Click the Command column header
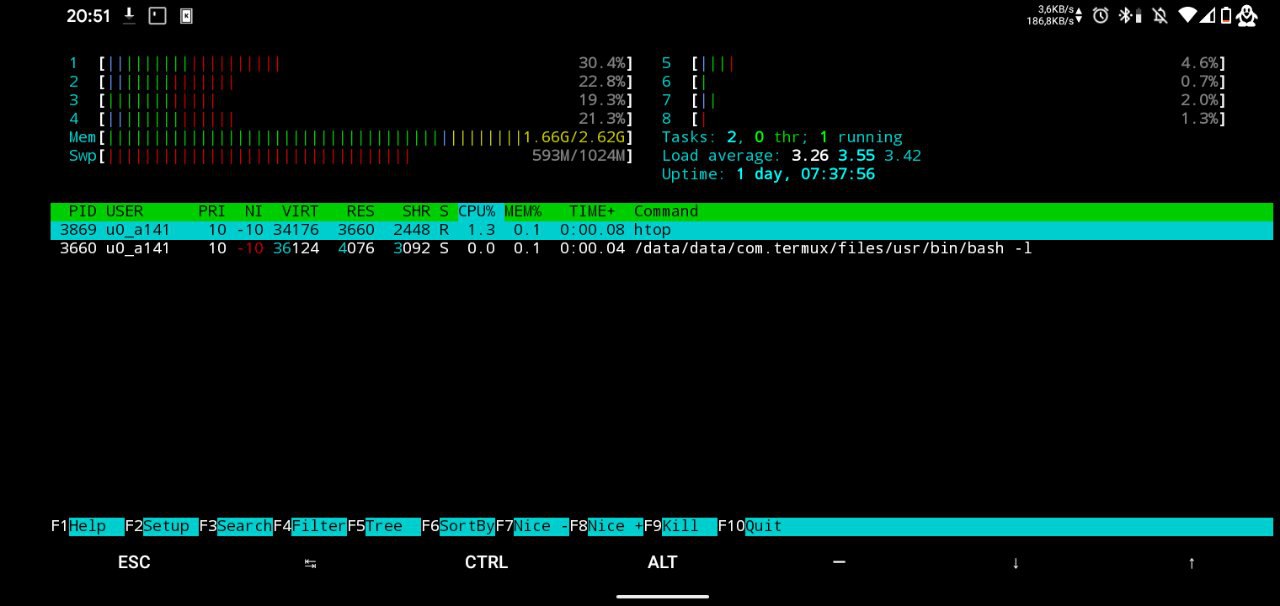This screenshot has height=606, width=1280. (x=666, y=211)
